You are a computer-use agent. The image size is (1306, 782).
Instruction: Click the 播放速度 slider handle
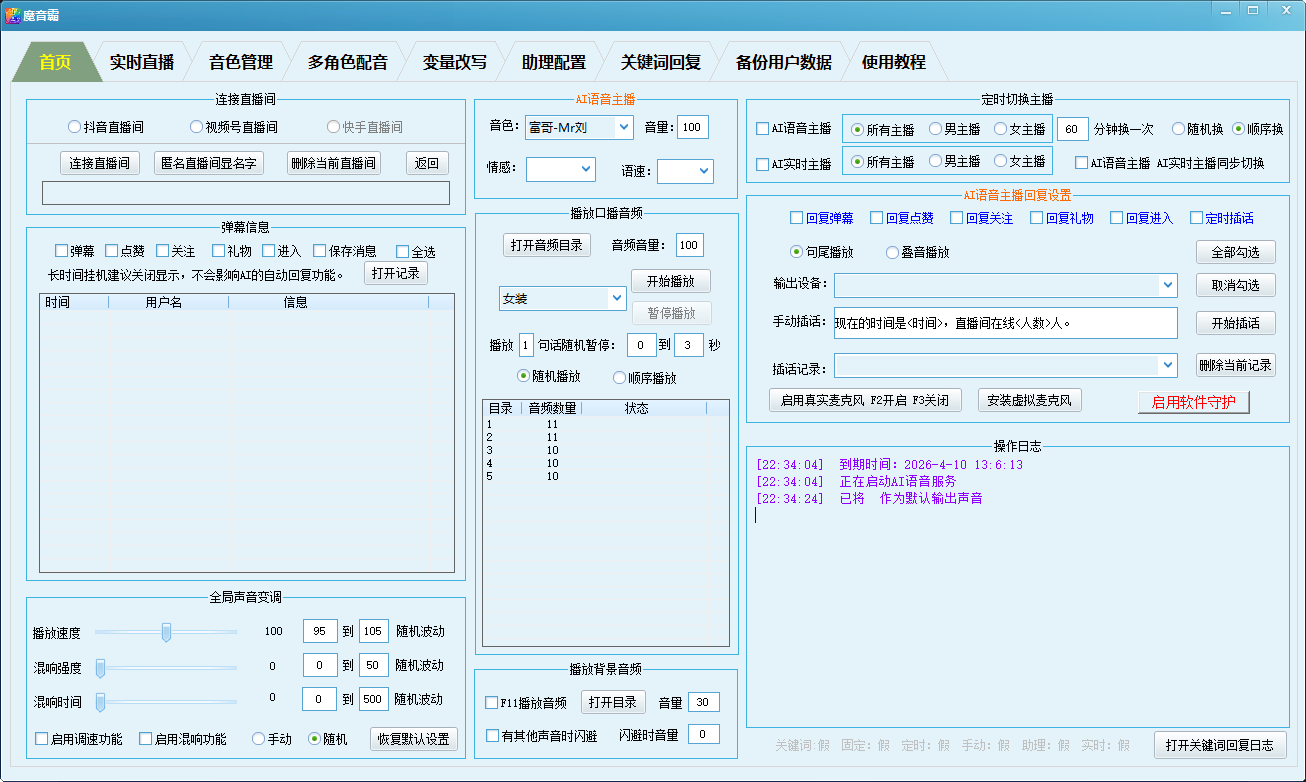[x=166, y=632]
